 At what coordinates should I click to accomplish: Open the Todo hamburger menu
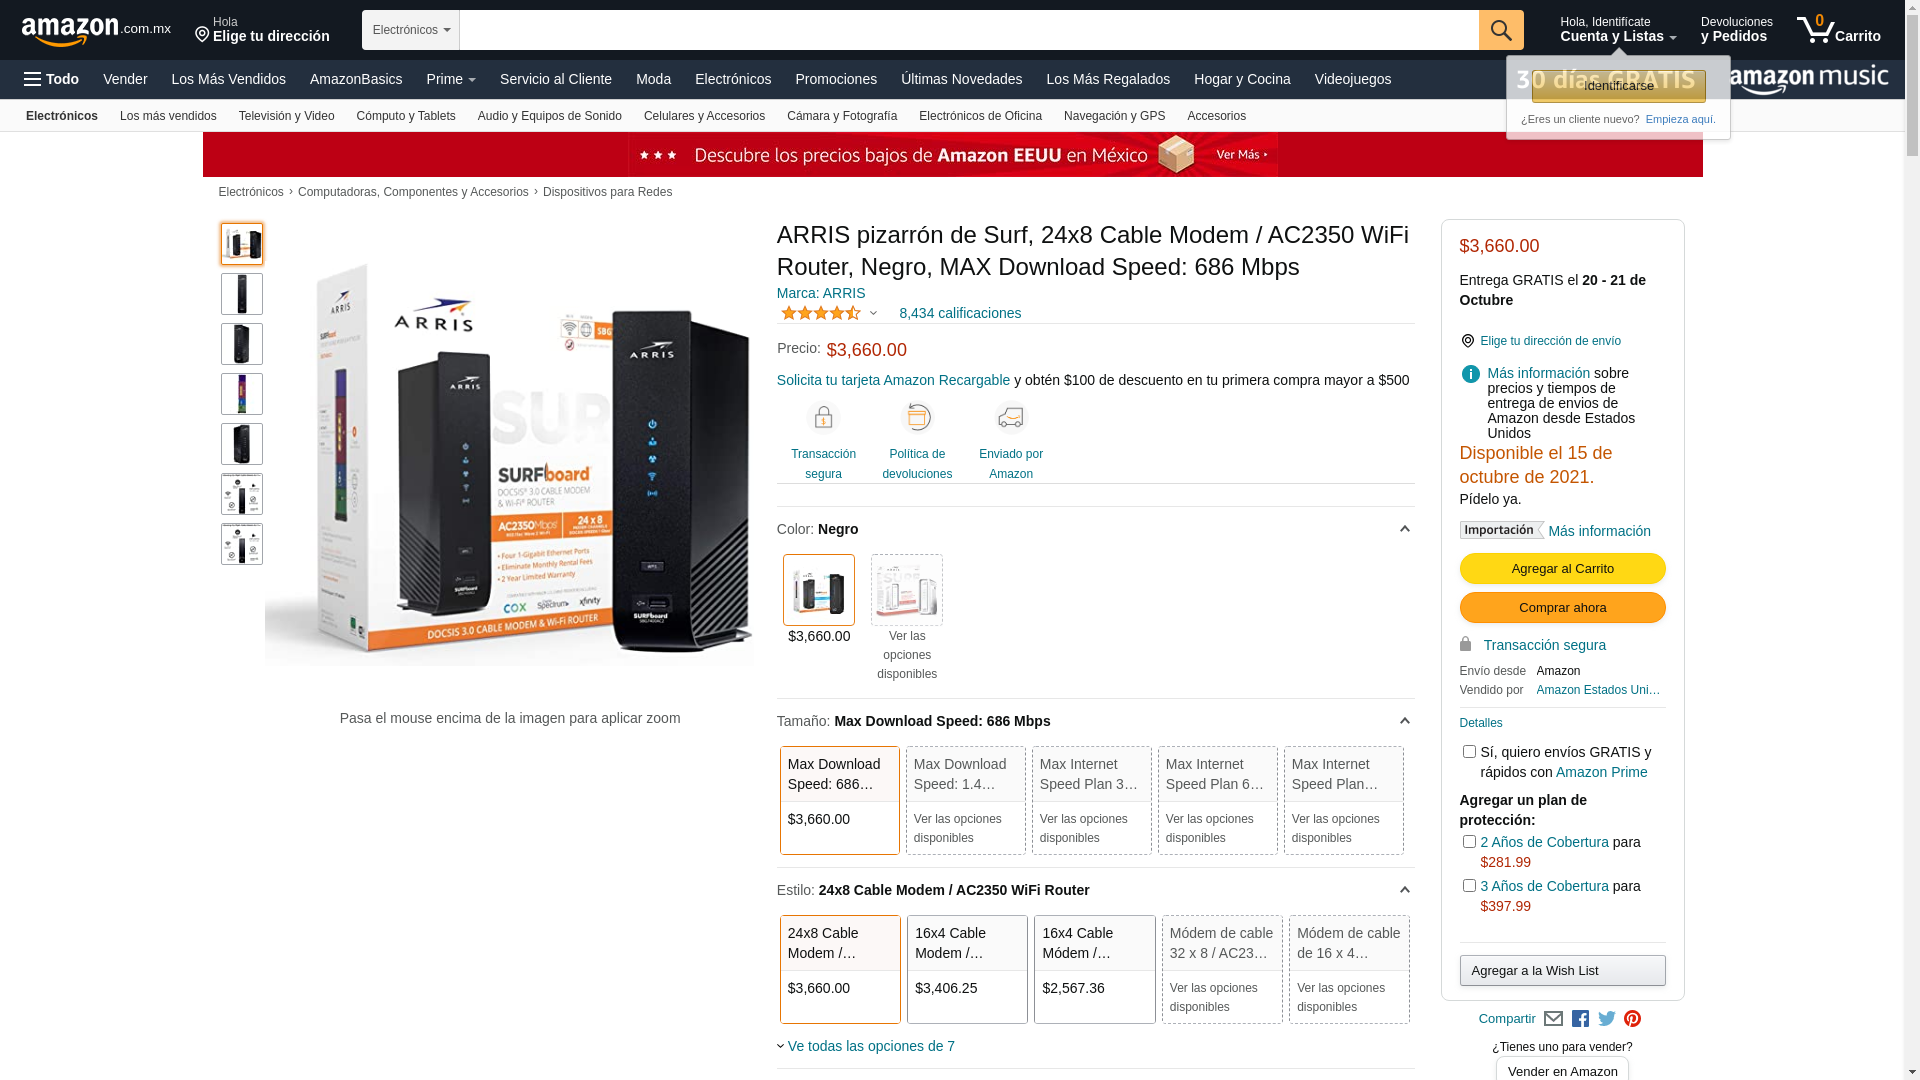[51, 79]
